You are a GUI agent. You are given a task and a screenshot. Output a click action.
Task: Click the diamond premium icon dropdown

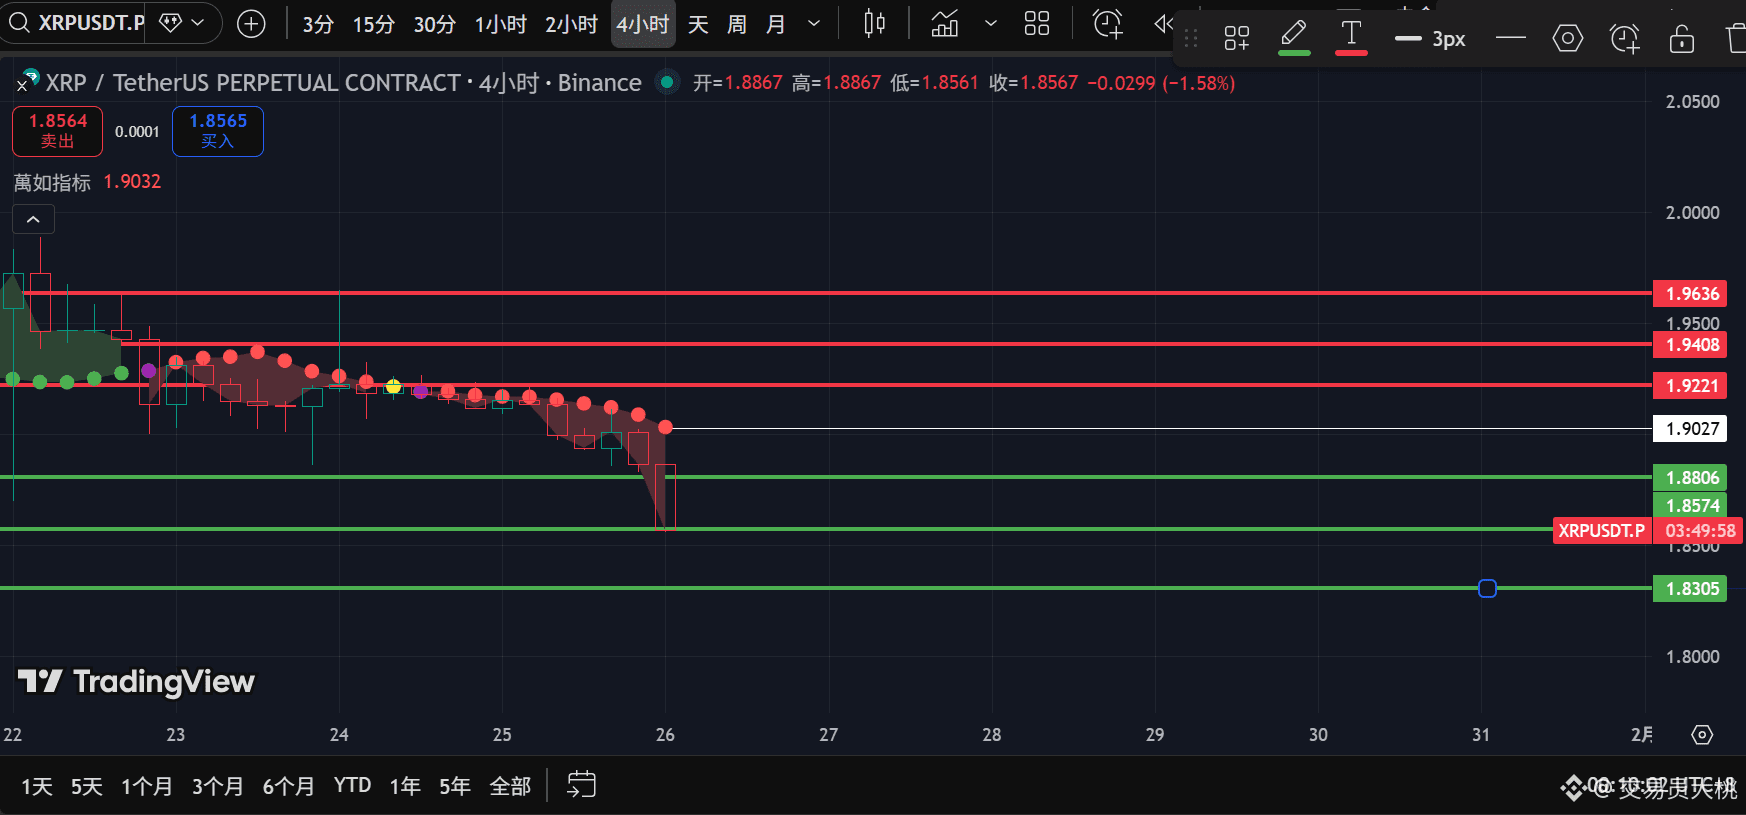click(182, 23)
